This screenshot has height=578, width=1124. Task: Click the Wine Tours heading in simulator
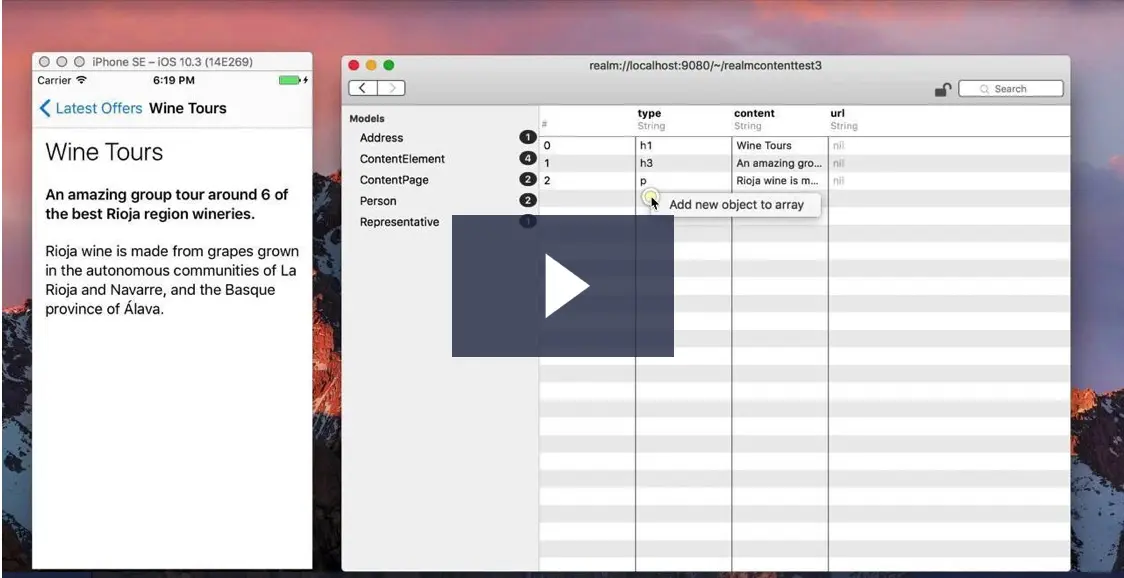tap(105, 152)
